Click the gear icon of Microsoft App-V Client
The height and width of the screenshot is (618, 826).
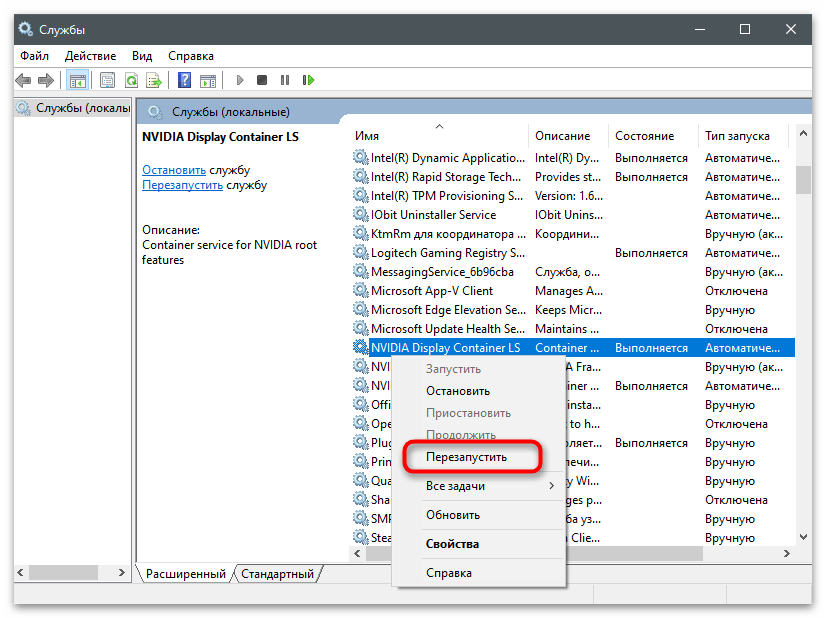(x=361, y=290)
